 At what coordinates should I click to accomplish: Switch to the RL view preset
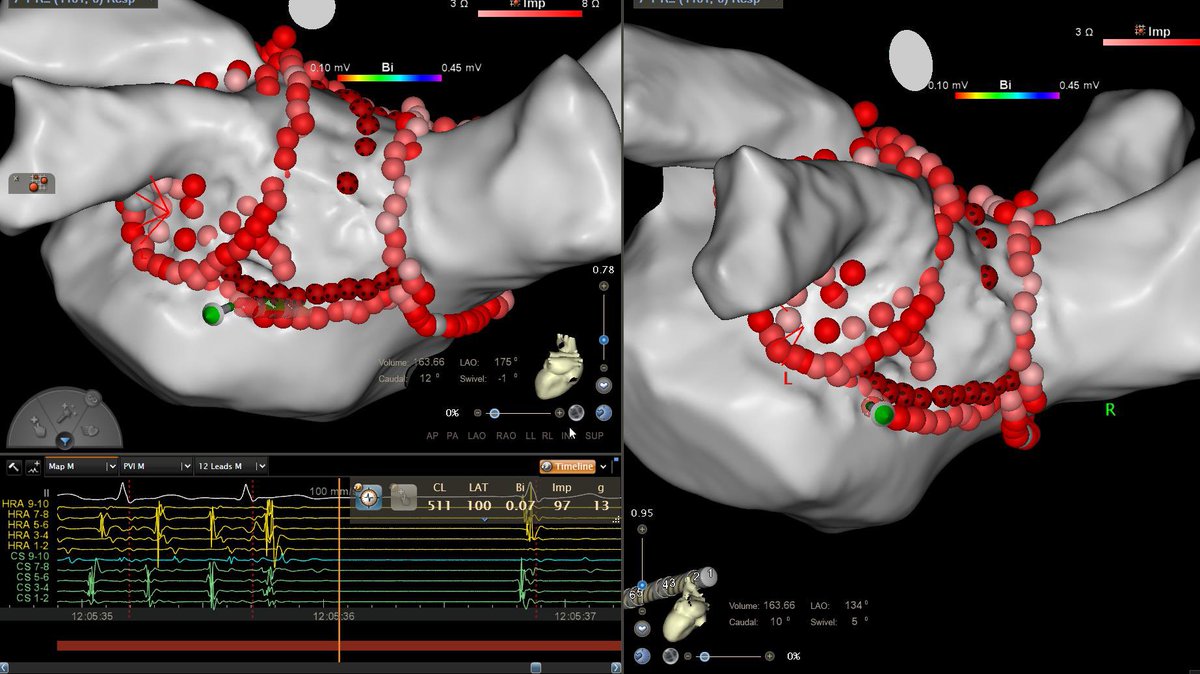point(548,435)
